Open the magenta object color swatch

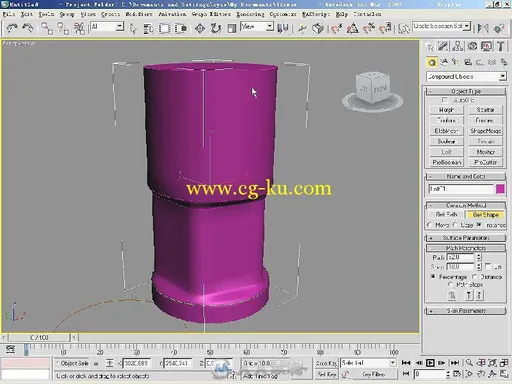(x=500, y=189)
